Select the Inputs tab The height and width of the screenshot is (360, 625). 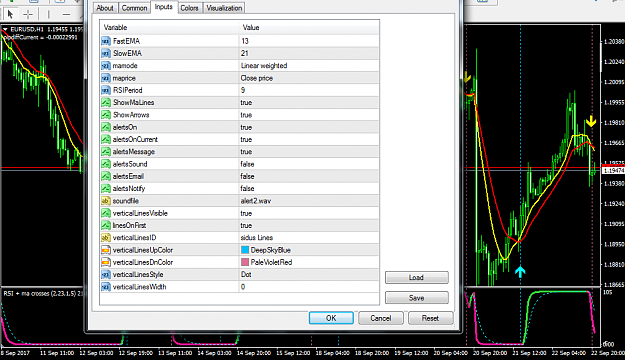[163, 7]
